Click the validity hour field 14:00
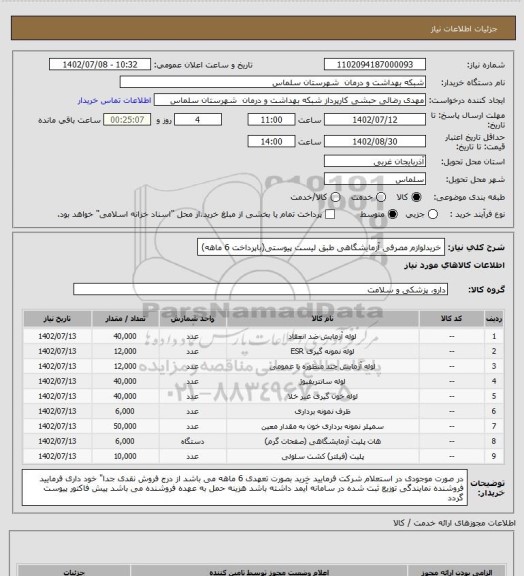This screenshot has width=524, height=576. tap(271, 141)
